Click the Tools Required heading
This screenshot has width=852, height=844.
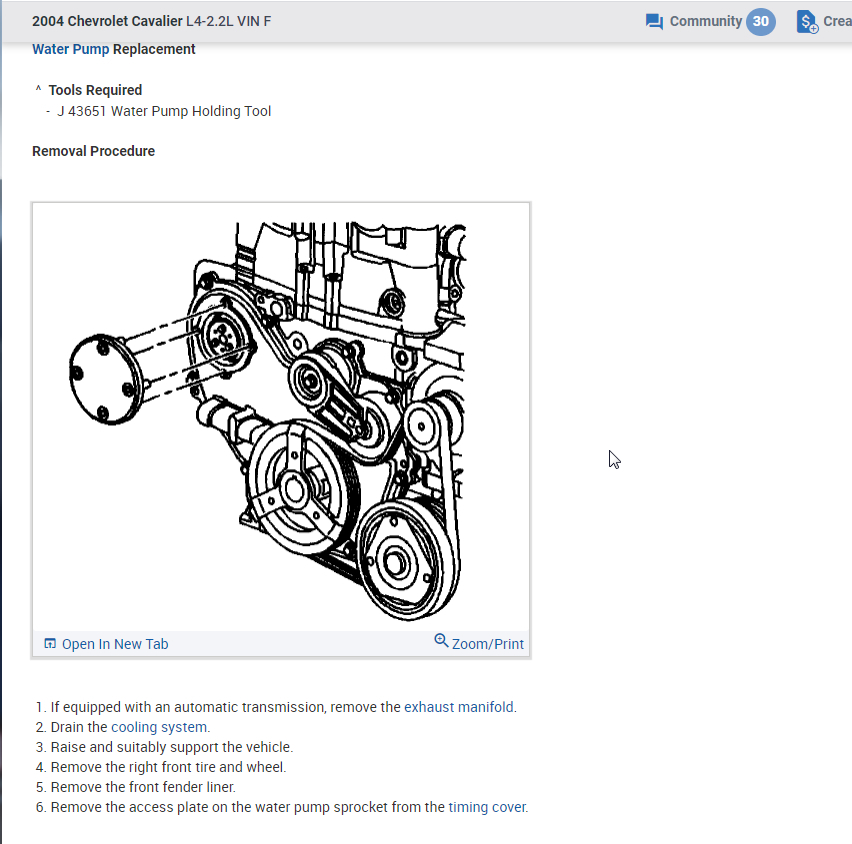(x=95, y=90)
